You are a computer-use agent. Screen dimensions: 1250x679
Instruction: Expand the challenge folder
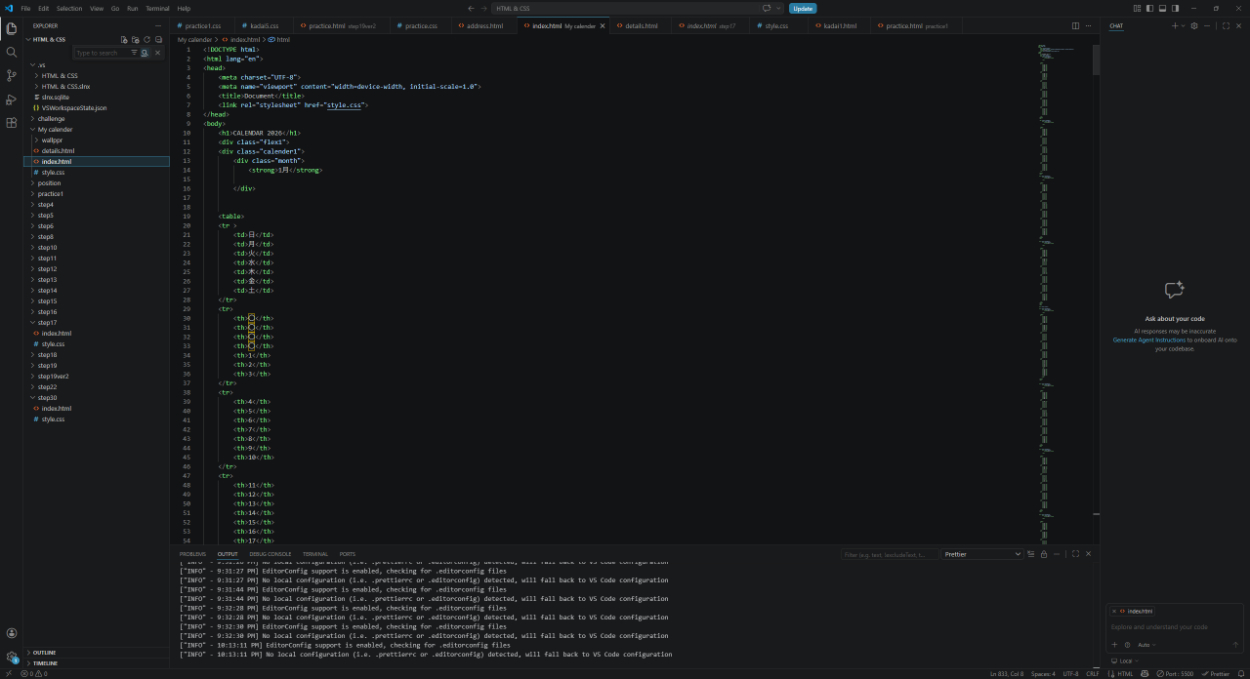point(51,118)
